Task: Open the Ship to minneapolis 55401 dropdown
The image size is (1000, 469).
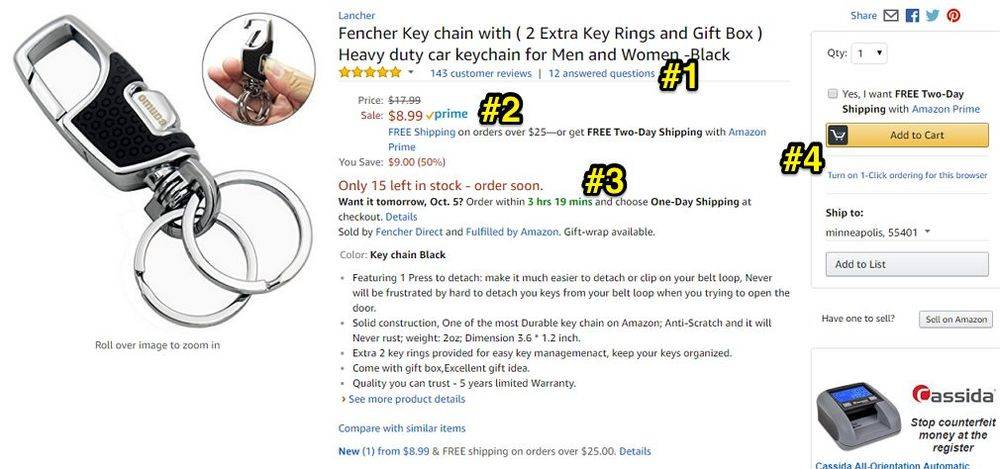Action: pyautogui.click(x=878, y=232)
